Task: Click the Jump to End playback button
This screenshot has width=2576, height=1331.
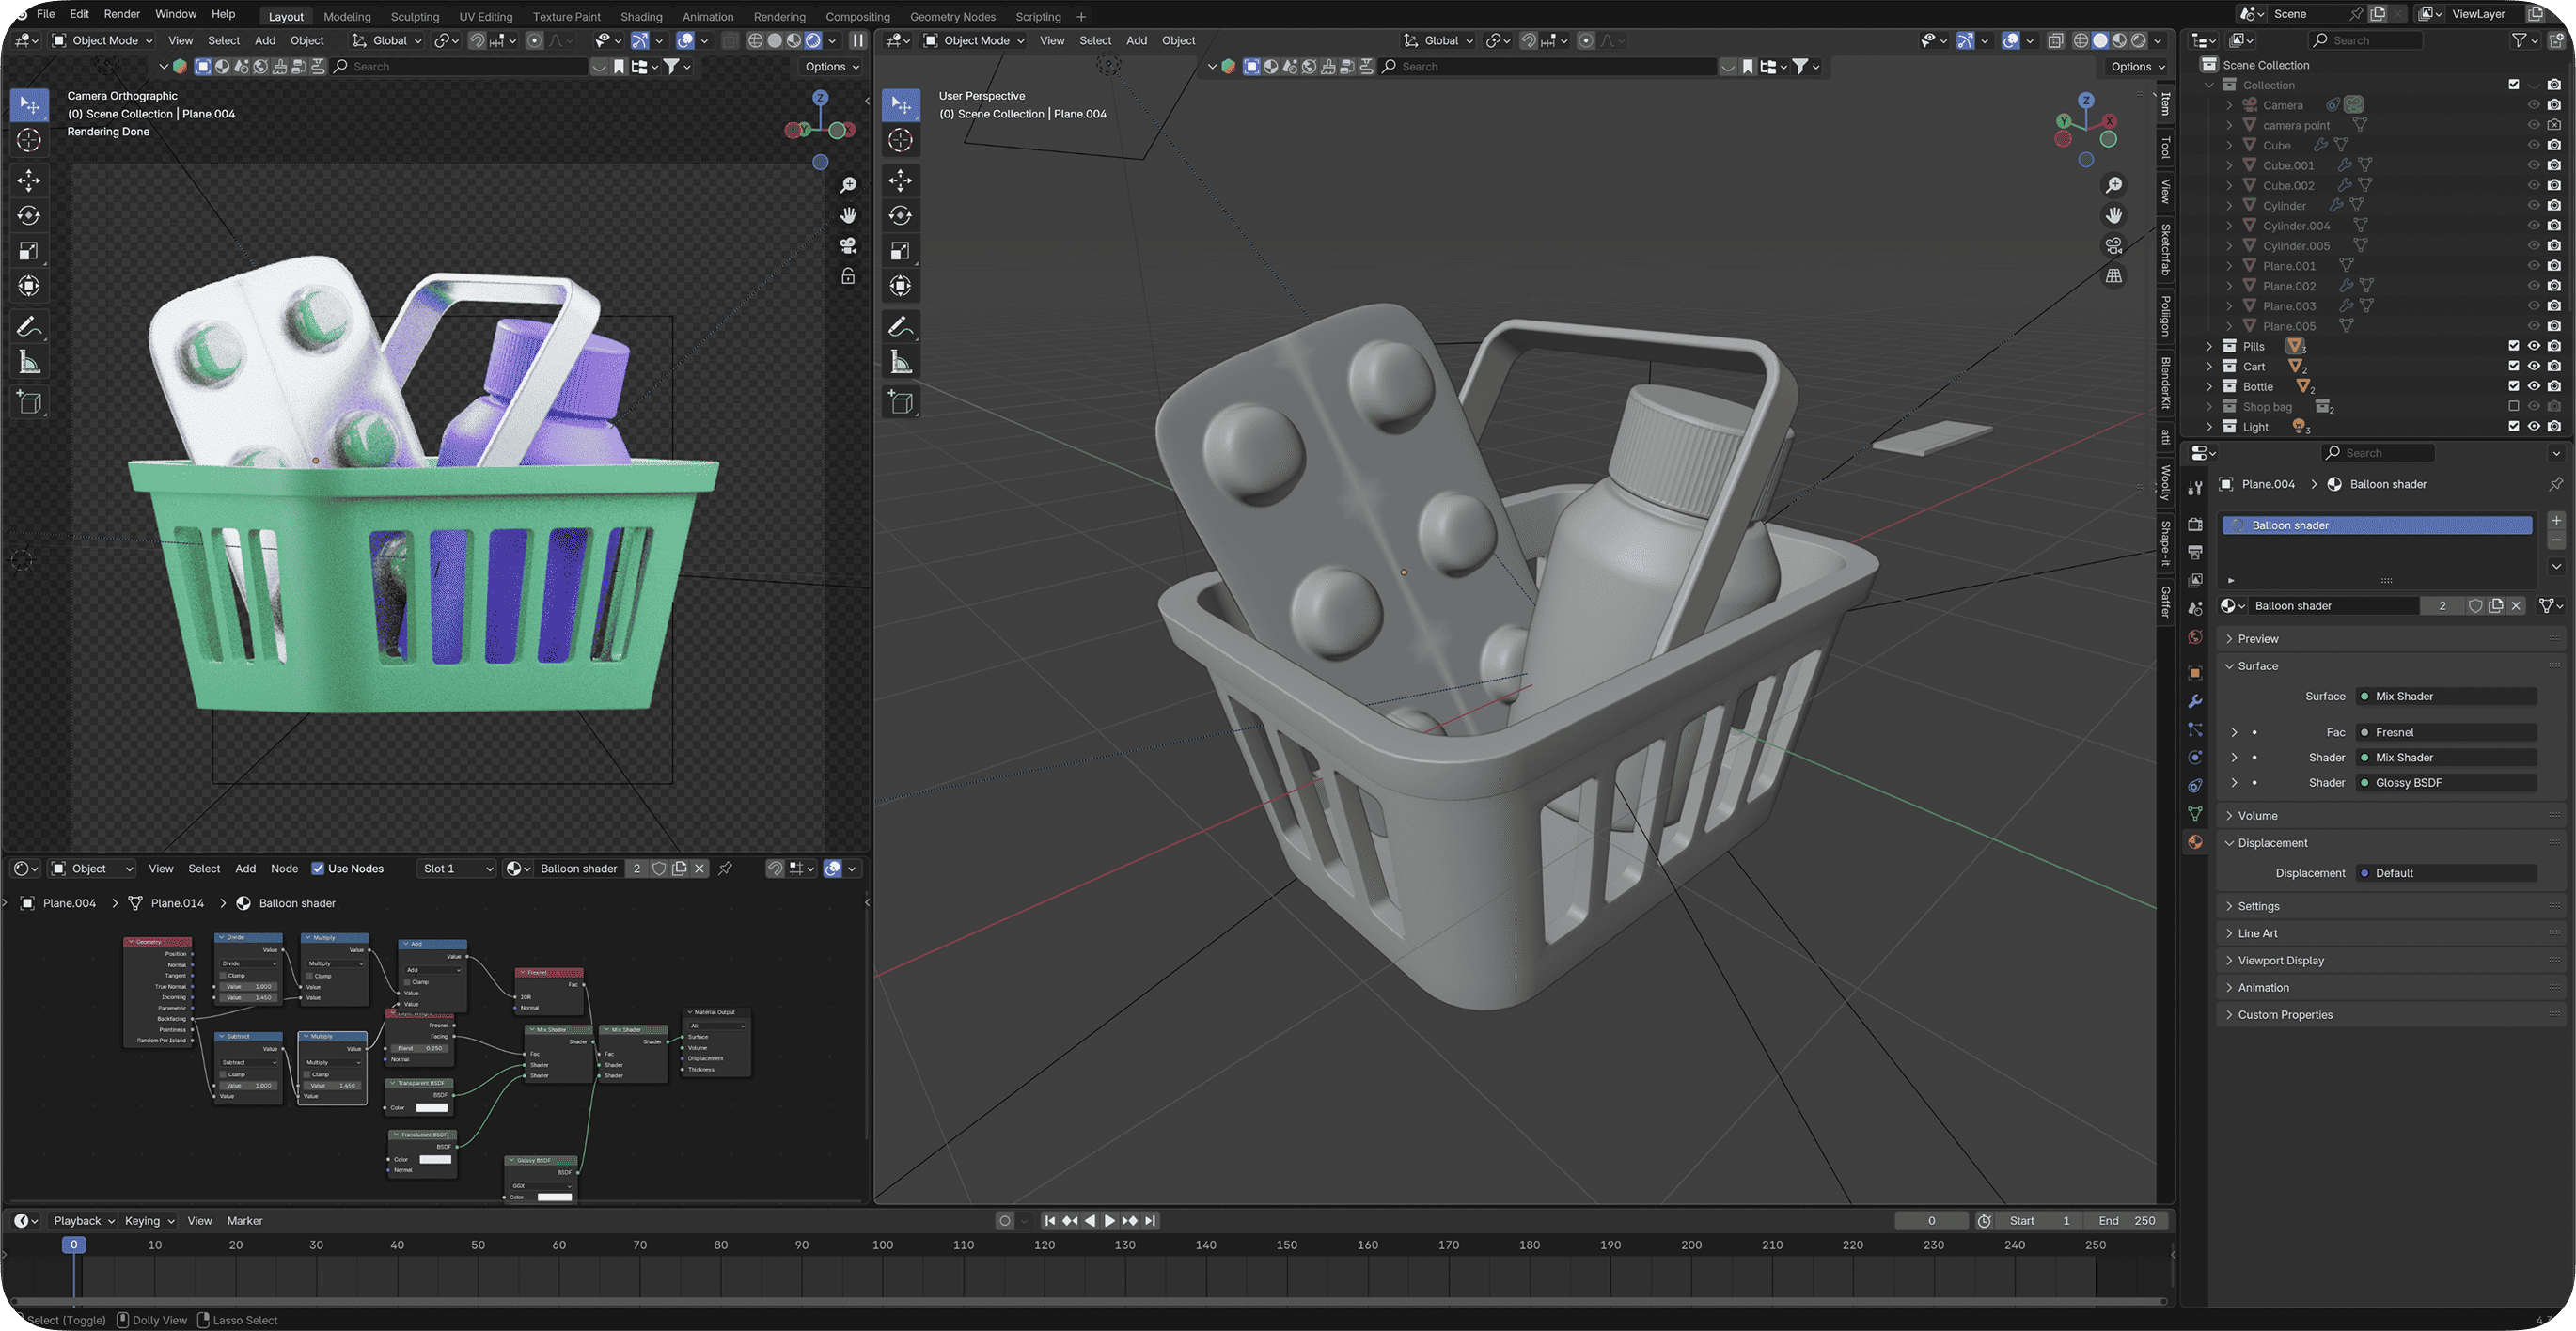Action: (x=1150, y=1220)
